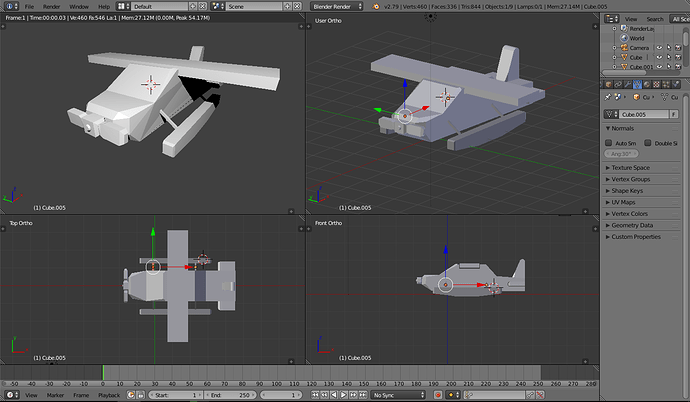Open the mesh data browse icon beside Cube.005
Viewport: 690px width, 402px height.
pos(611,114)
